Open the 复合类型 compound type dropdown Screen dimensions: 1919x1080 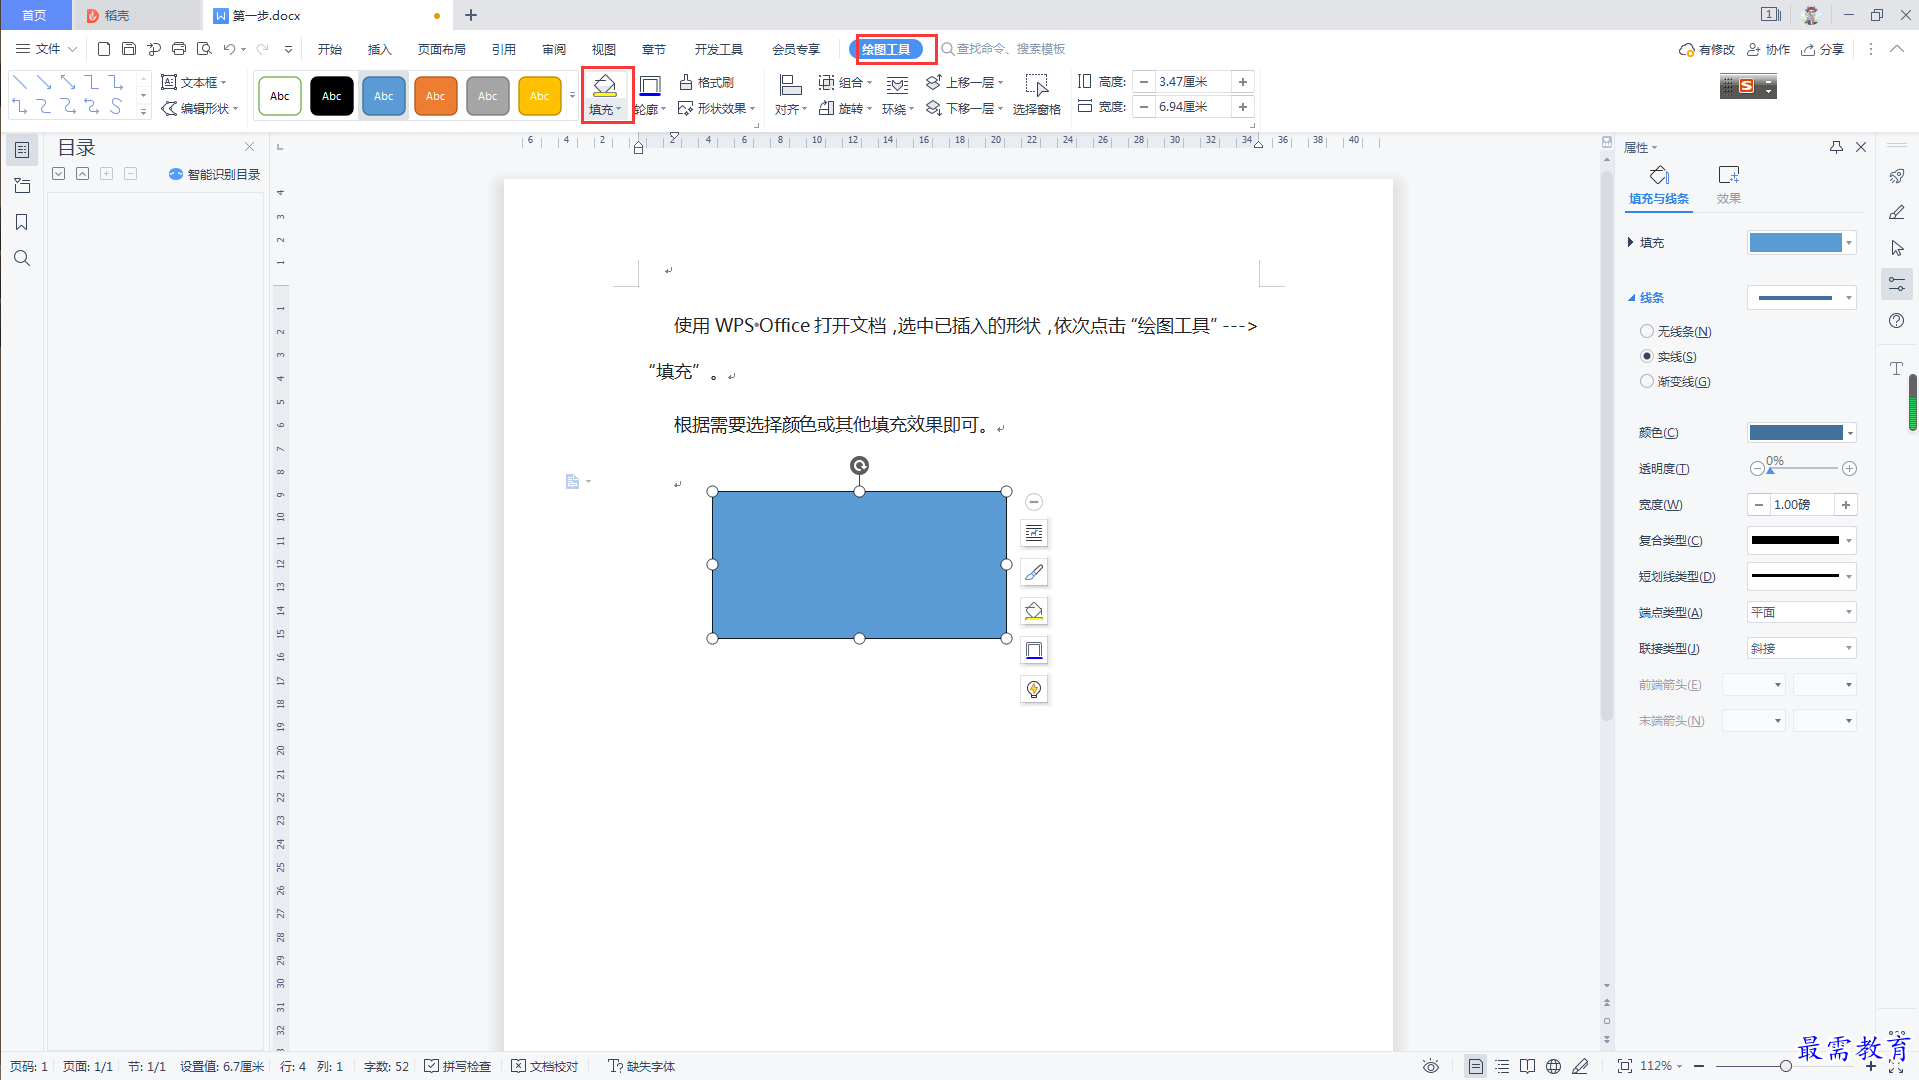pos(1802,540)
